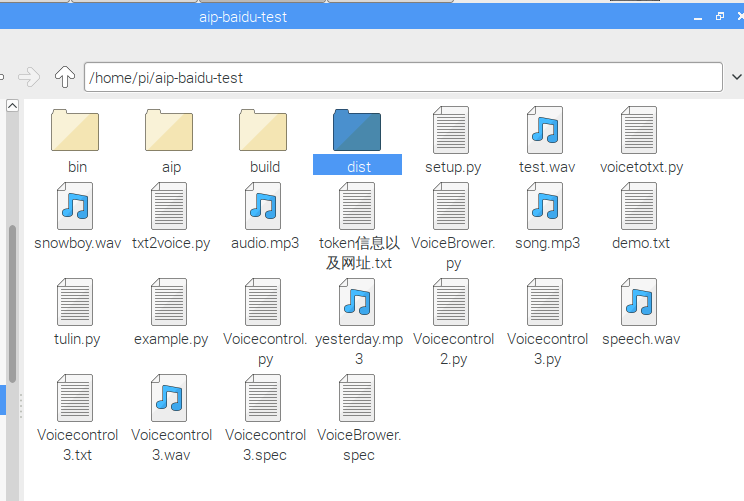
Task: Select the Voicecontrol3.py file icon
Action: [x=545, y=302]
